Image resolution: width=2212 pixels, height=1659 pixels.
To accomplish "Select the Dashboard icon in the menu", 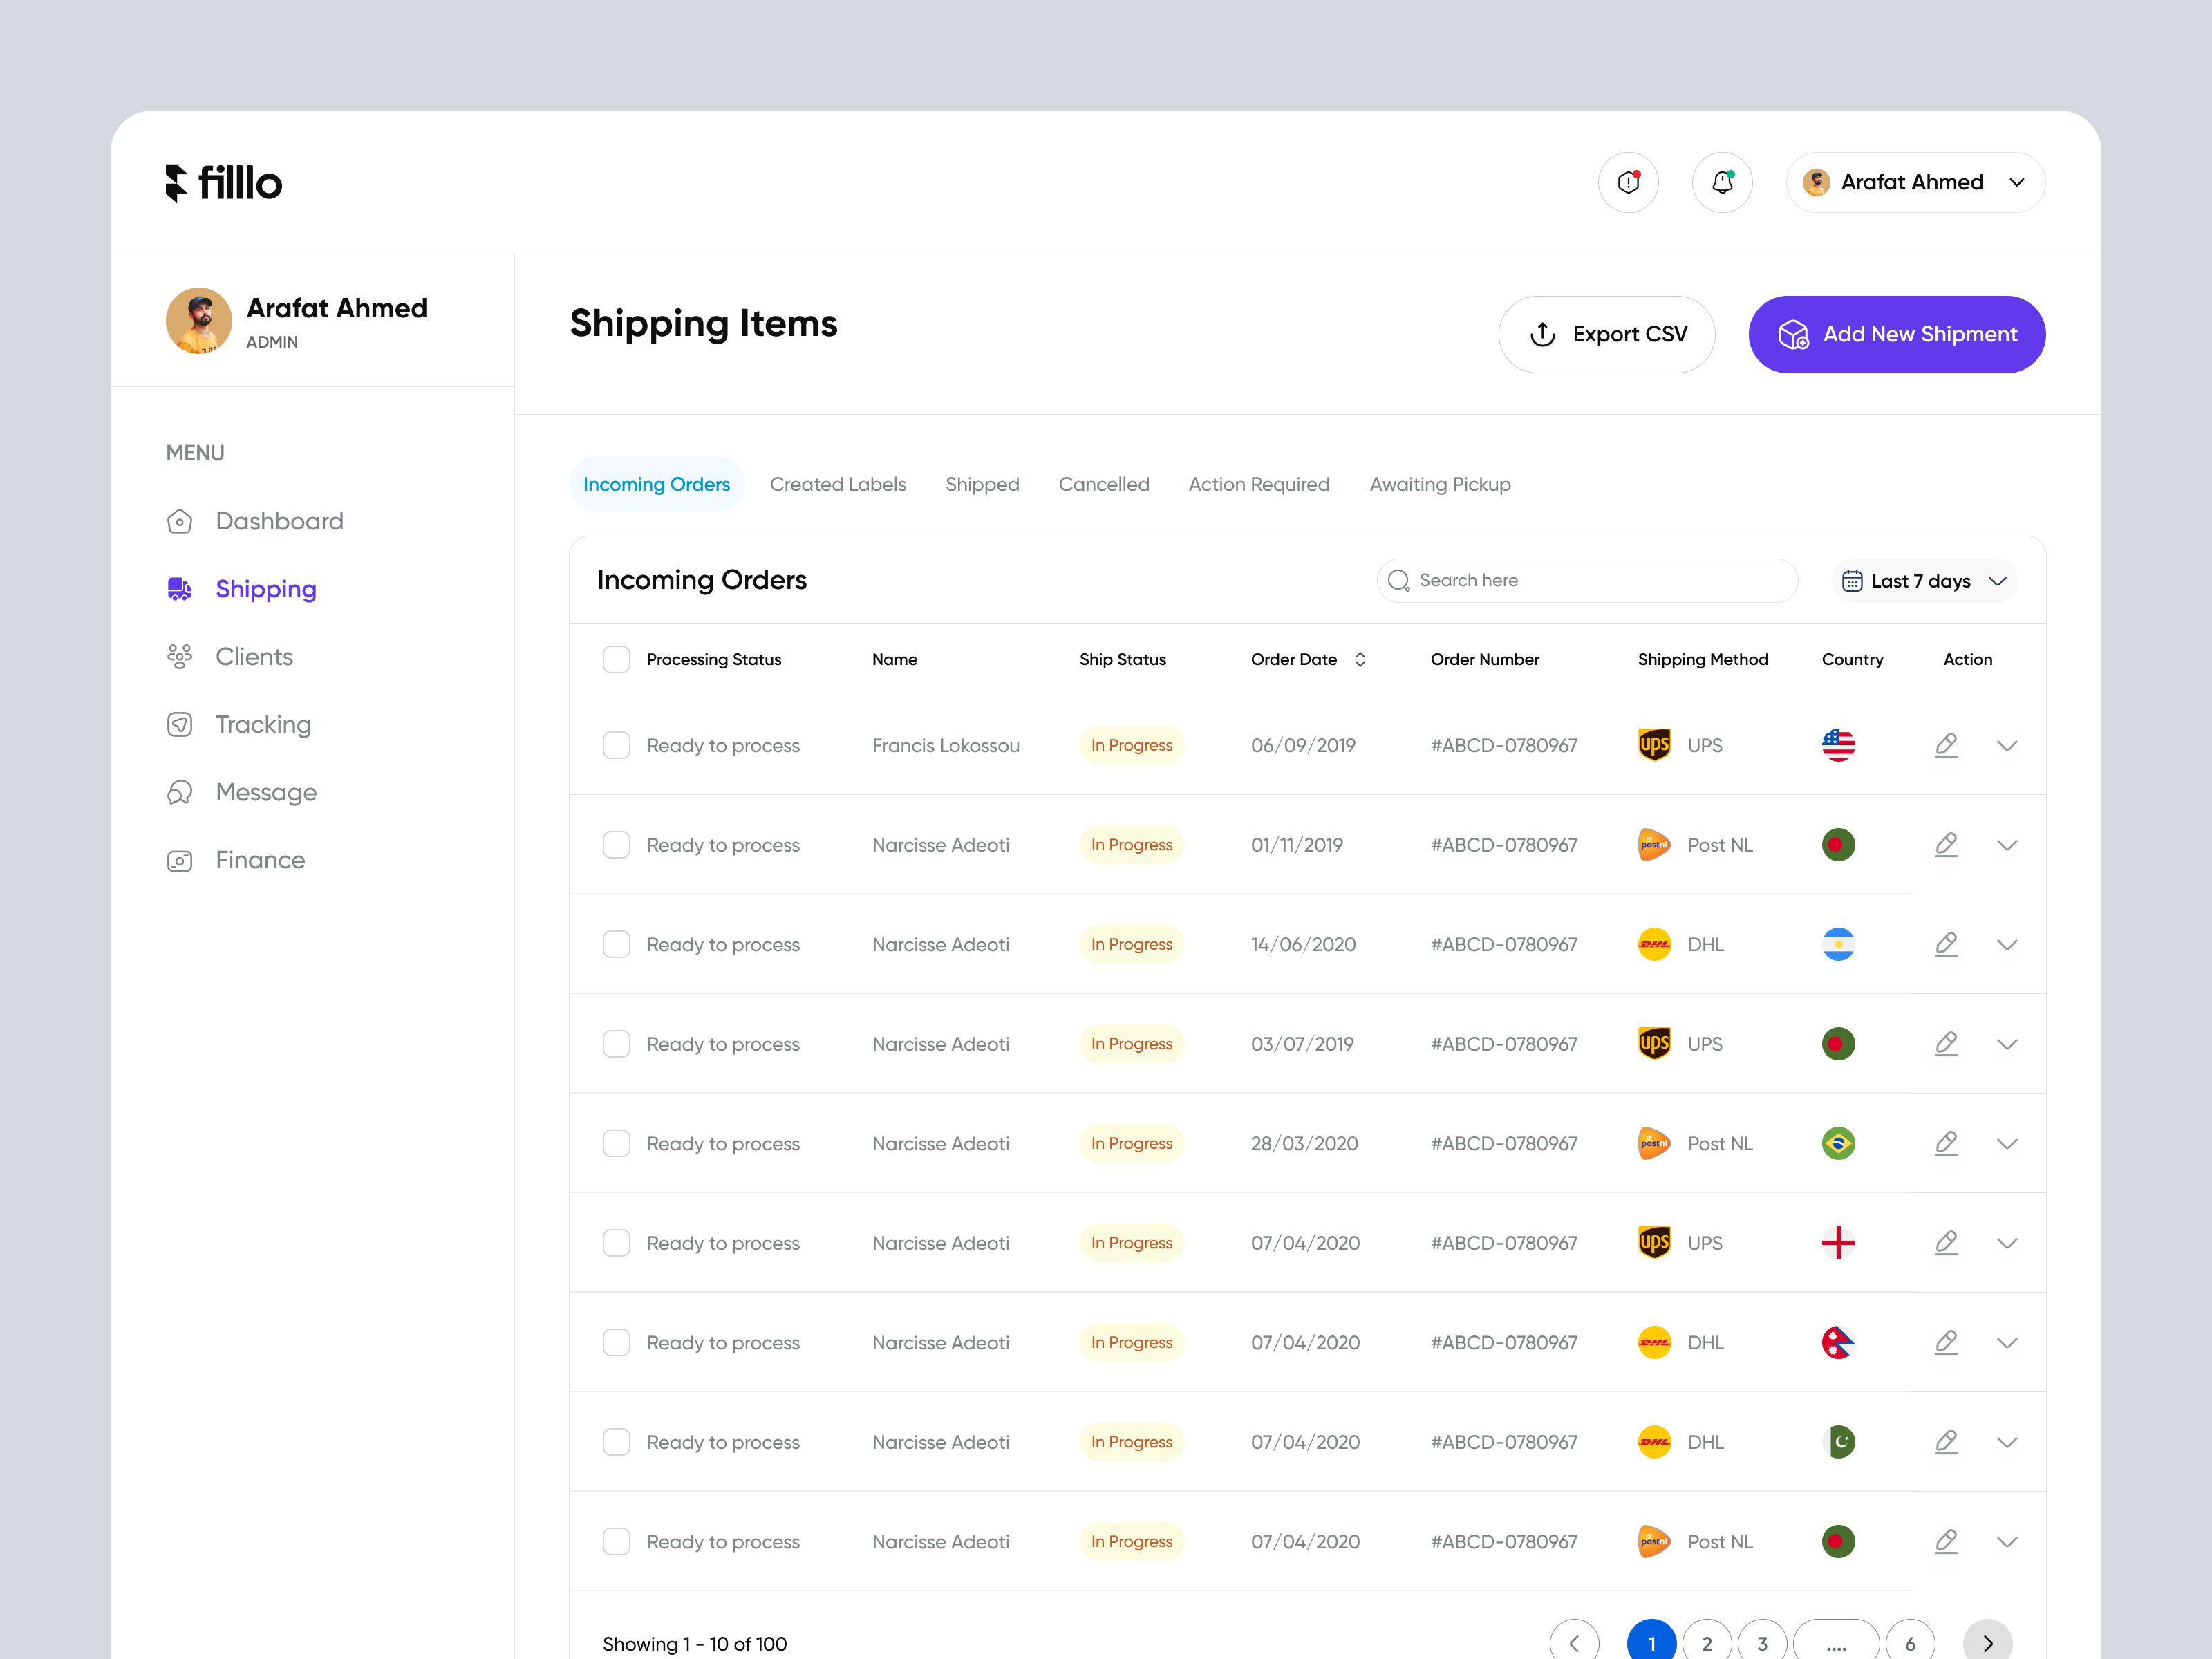I will coord(180,521).
